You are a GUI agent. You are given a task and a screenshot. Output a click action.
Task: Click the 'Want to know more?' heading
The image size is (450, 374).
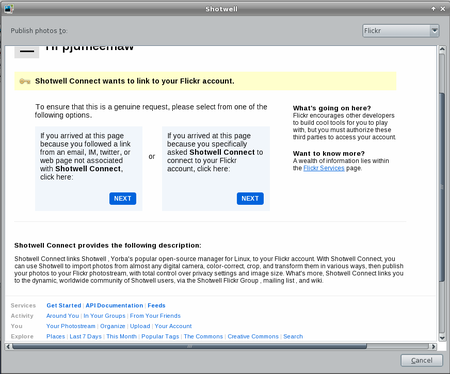click(329, 153)
